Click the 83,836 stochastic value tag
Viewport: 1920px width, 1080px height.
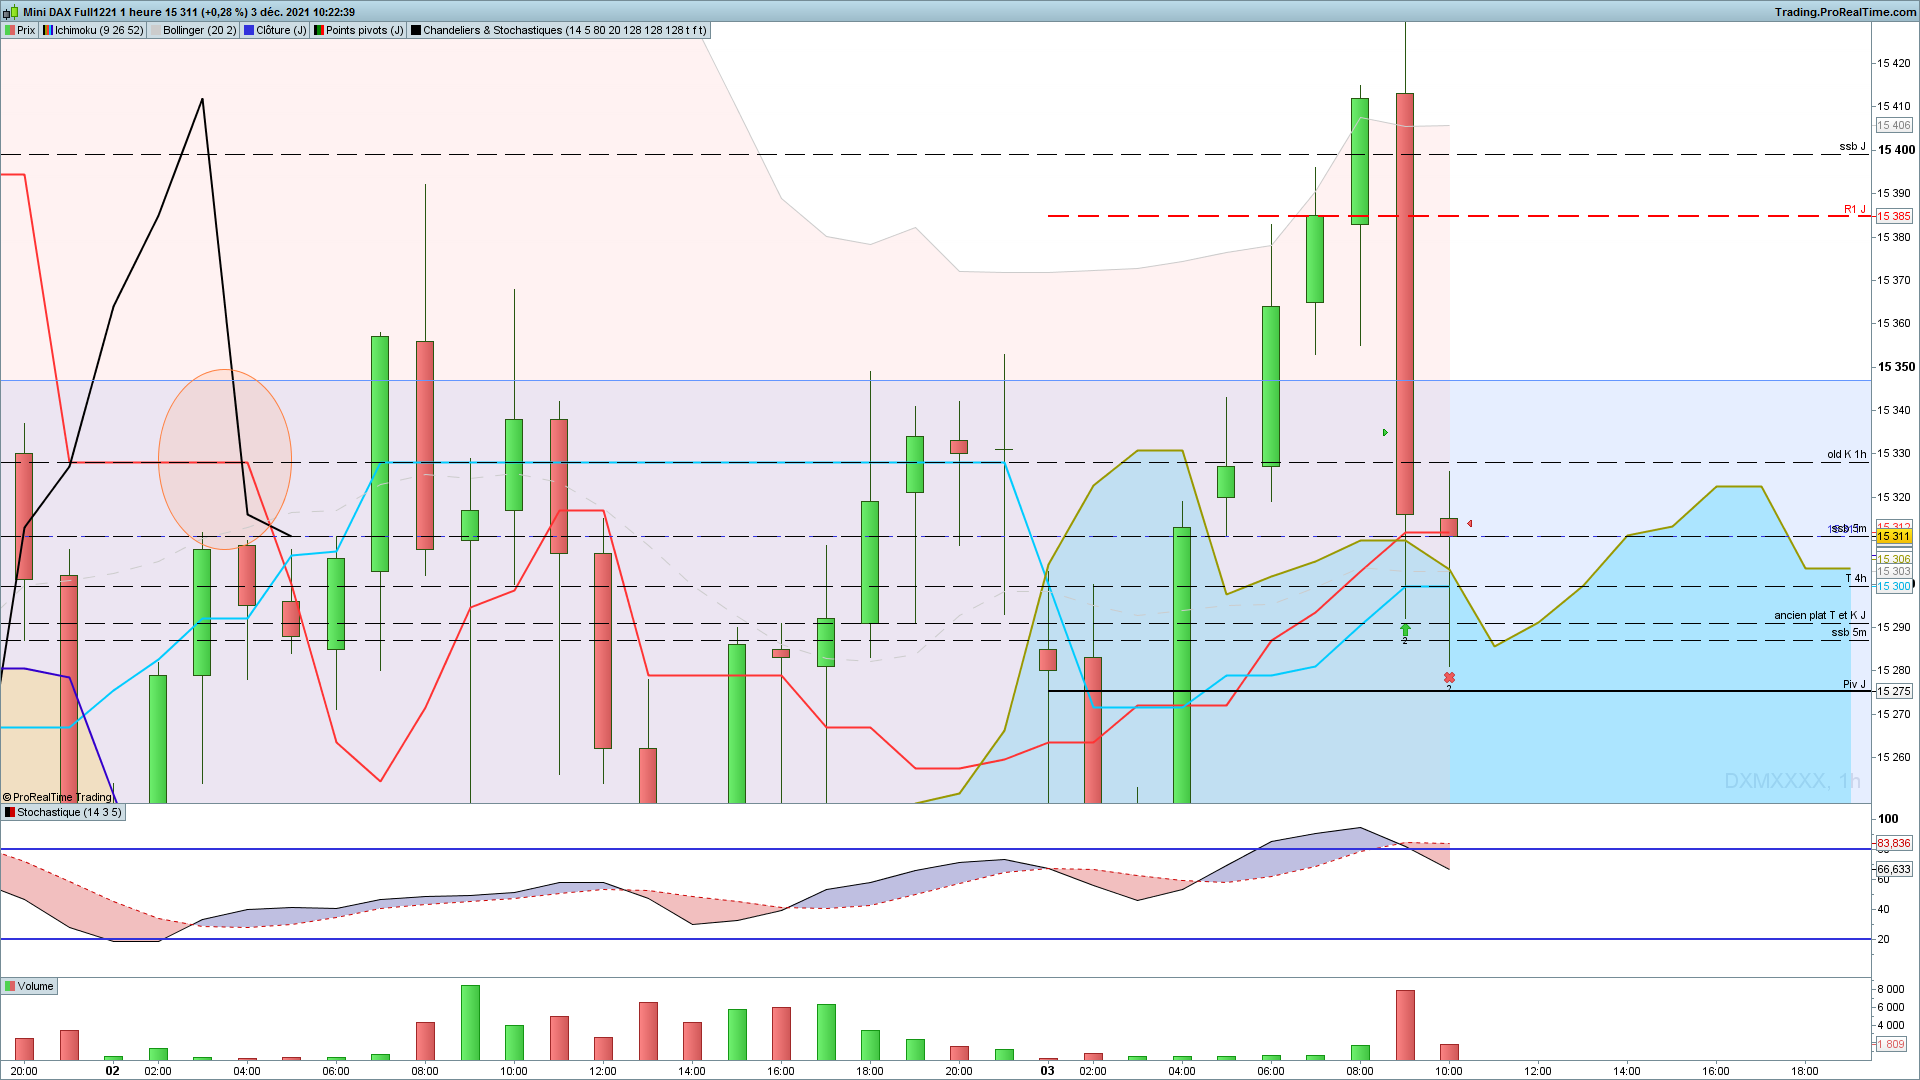(1893, 844)
